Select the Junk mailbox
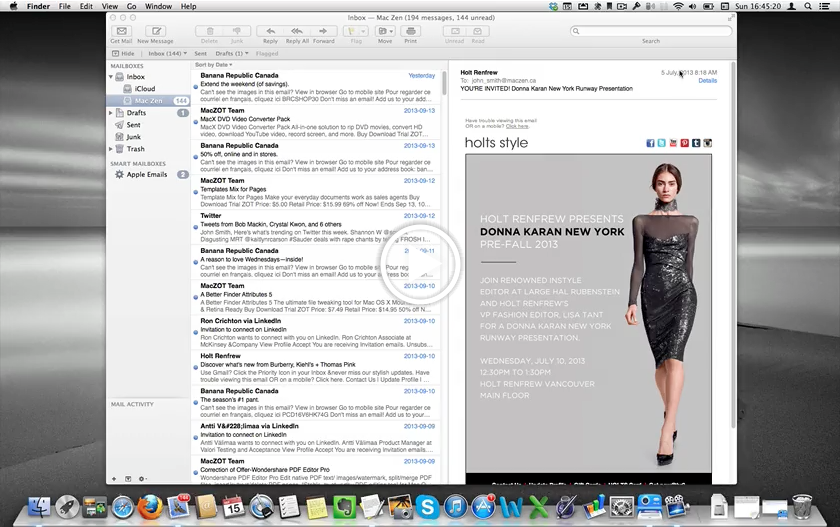Screen dimensions: 840x527 tap(133, 137)
